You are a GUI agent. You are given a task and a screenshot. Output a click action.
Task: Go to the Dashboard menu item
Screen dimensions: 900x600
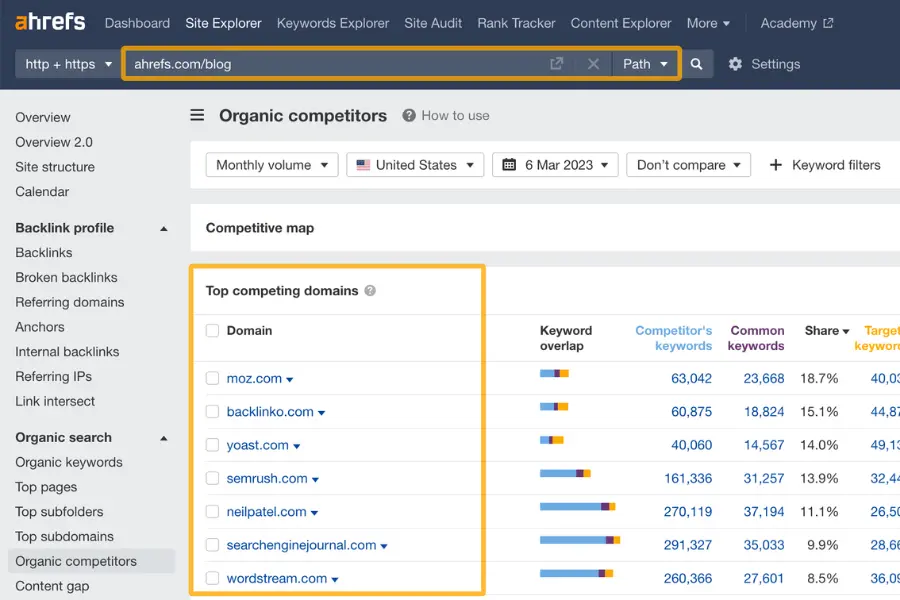pos(137,22)
